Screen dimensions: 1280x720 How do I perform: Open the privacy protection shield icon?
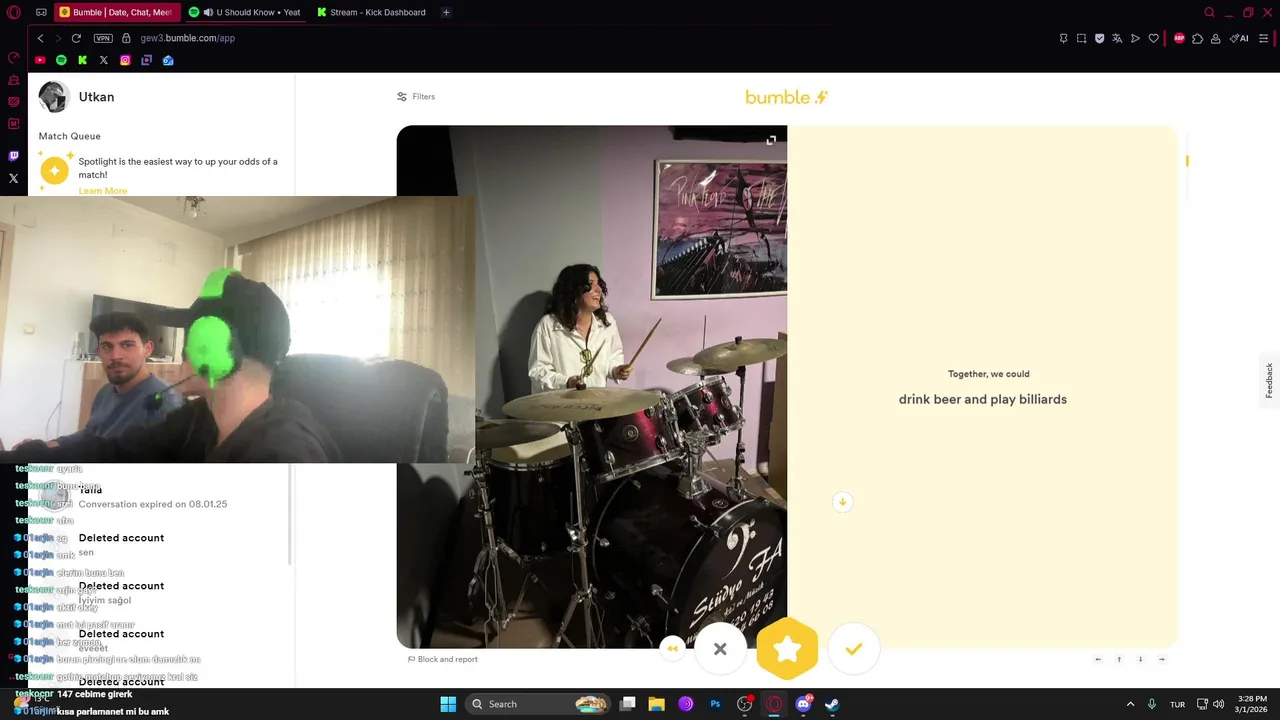tap(1099, 38)
